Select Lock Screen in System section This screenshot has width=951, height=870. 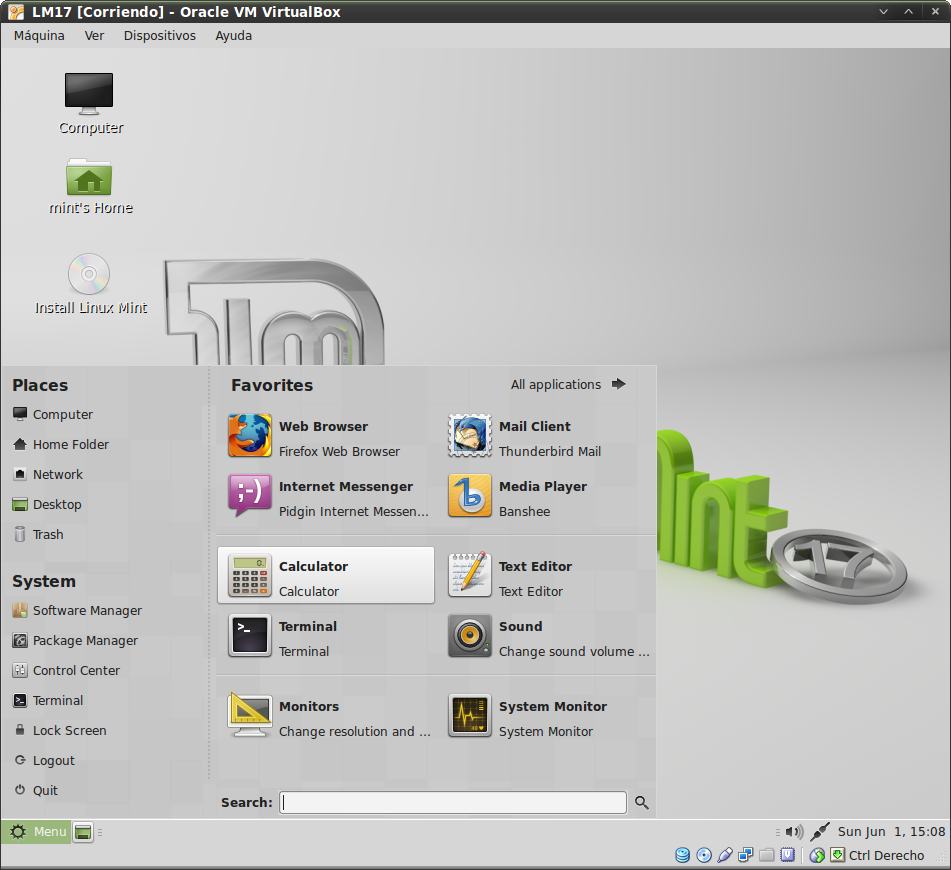(69, 730)
